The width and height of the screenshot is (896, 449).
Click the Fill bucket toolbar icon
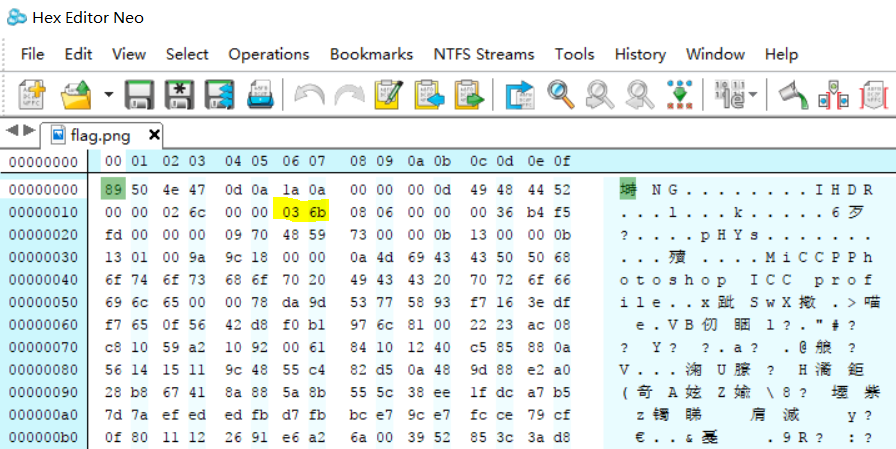pos(794,94)
